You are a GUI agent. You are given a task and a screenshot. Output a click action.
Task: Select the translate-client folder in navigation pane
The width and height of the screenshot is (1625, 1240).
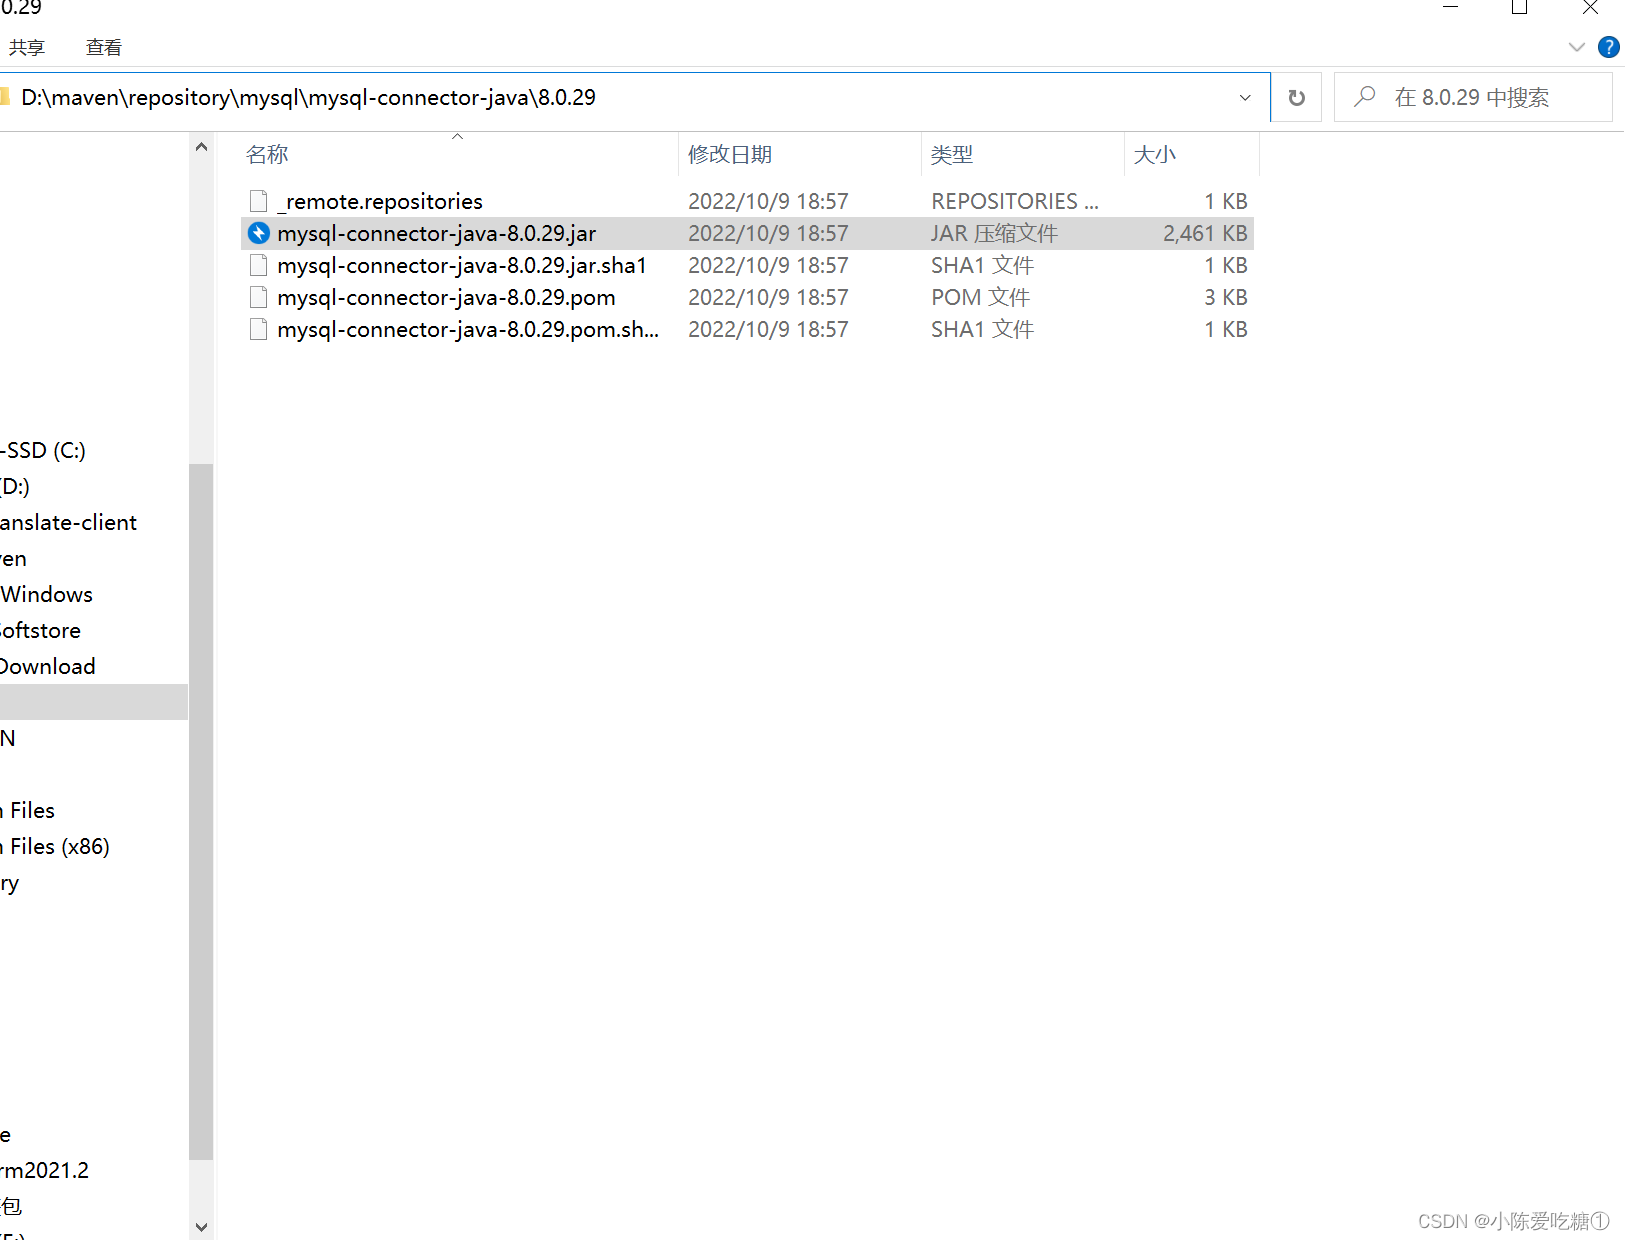click(x=68, y=522)
